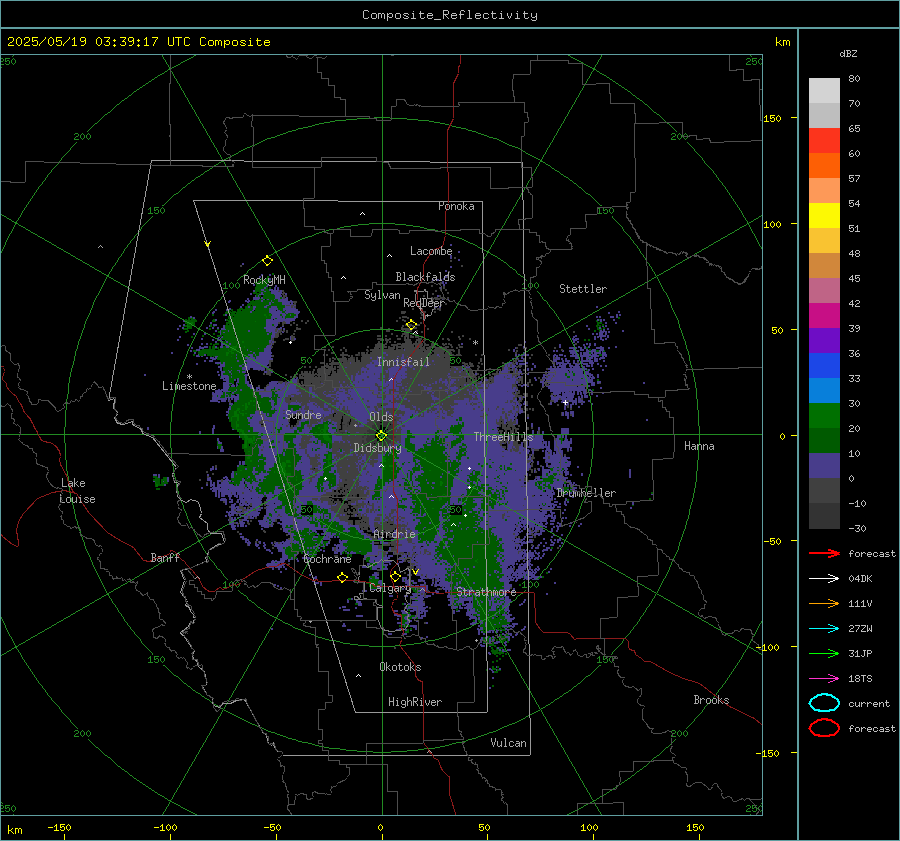Click the red forecast arrow in legend

[x=824, y=553]
